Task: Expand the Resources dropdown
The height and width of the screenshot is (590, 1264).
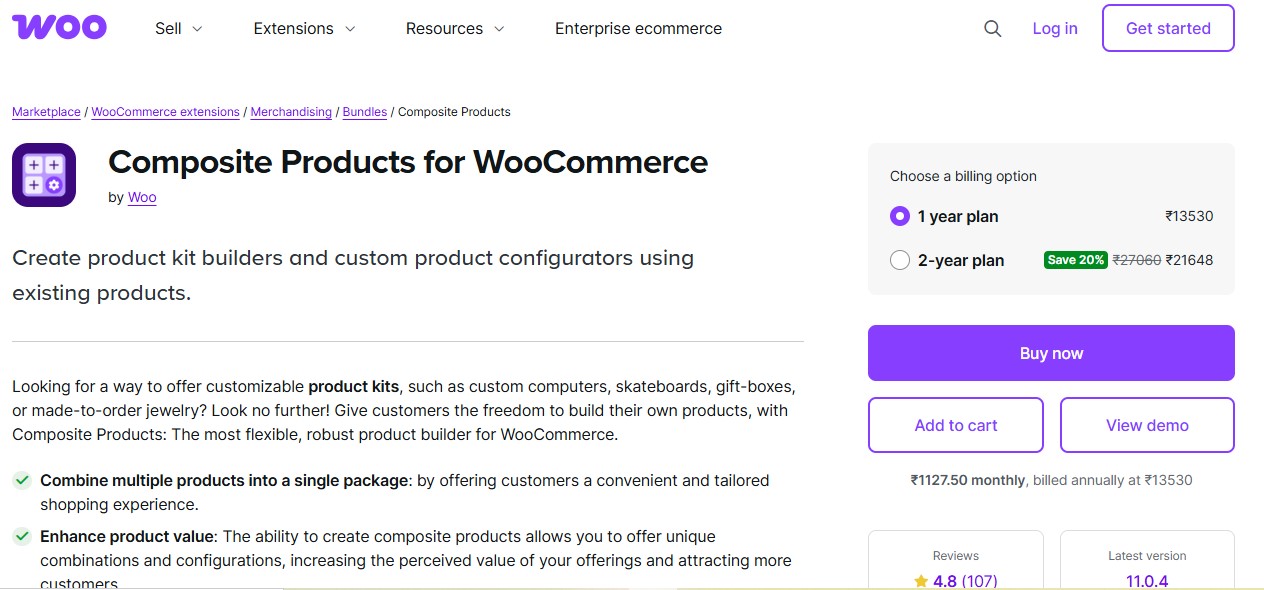Action: pos(454,28)
